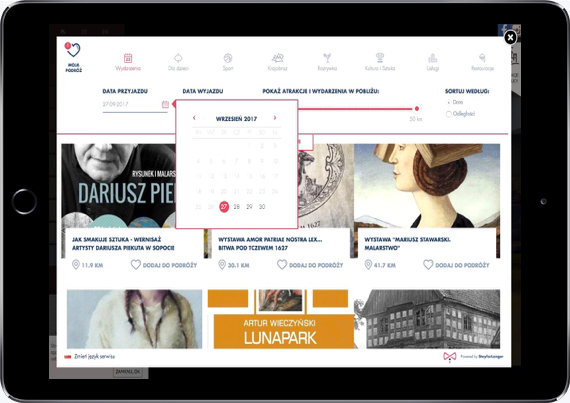Image resolution: width=570 pixels, height=403 pixels.
Task: Click the Data przyjazdu date field
Action: pos(135,105)
